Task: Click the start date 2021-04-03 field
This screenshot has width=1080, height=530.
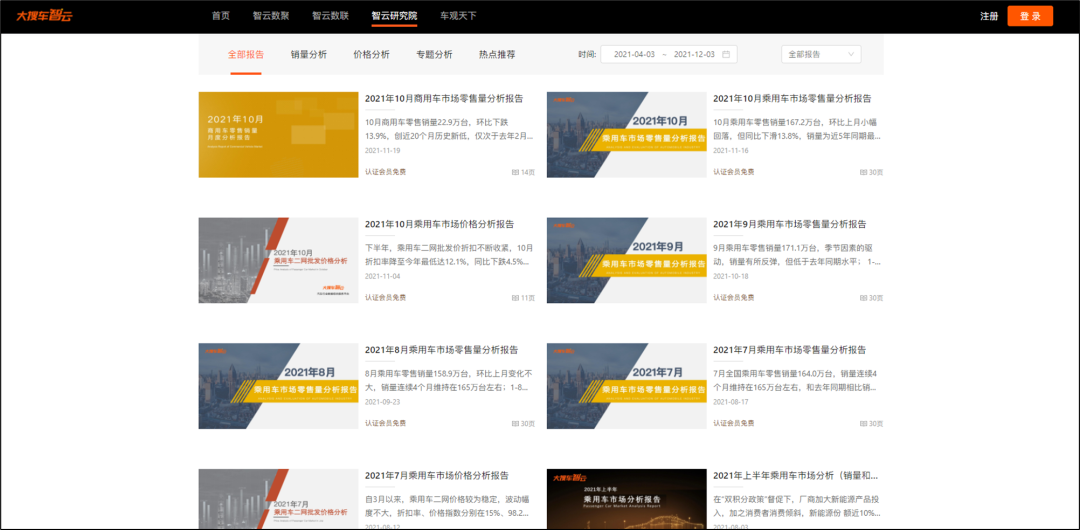Action: tap(634, 54)
